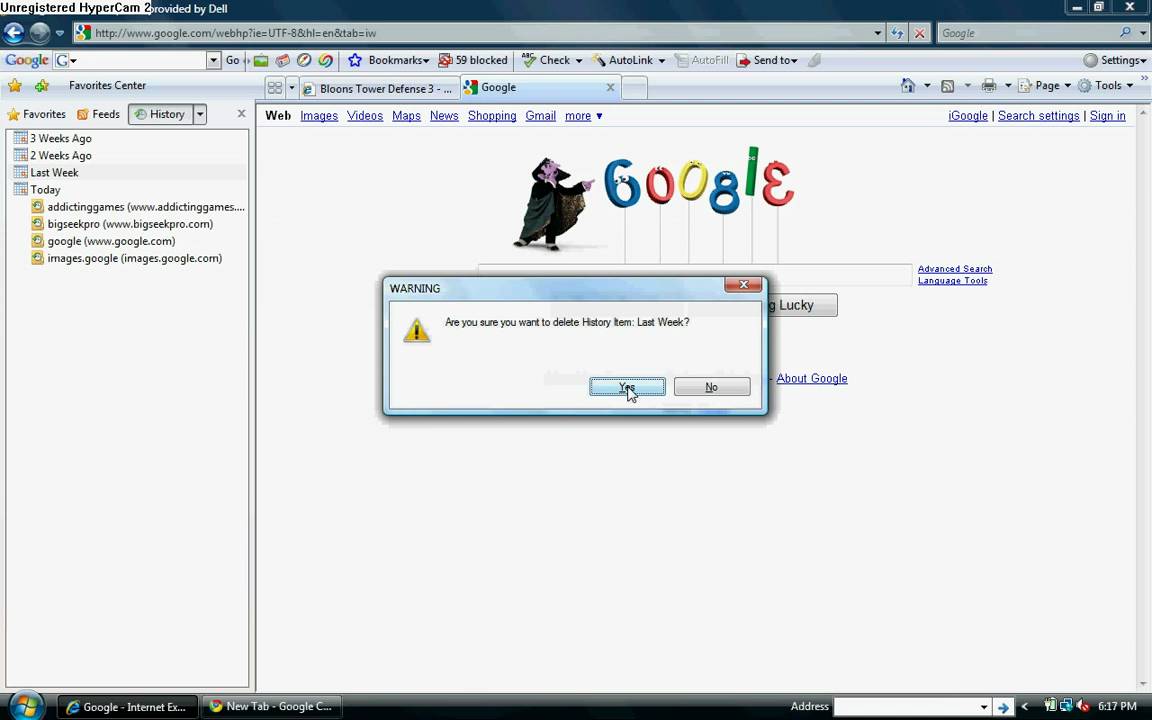
Task: Click the iGoogle link
Action: (968, 116)
